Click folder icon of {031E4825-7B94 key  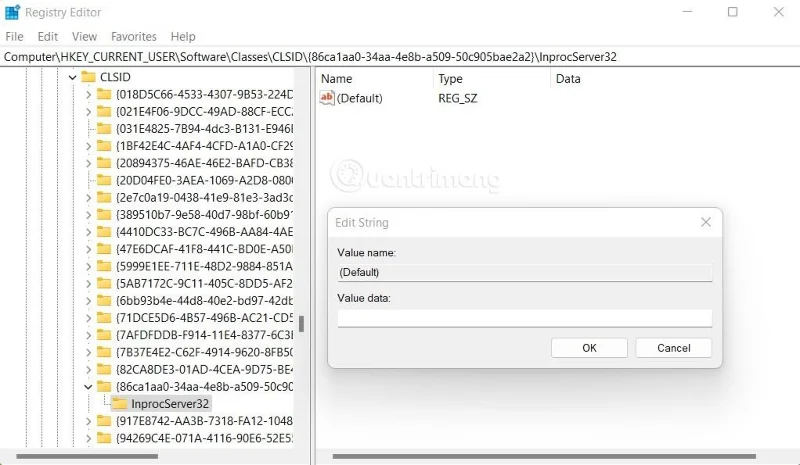click(x=104, y=128)
